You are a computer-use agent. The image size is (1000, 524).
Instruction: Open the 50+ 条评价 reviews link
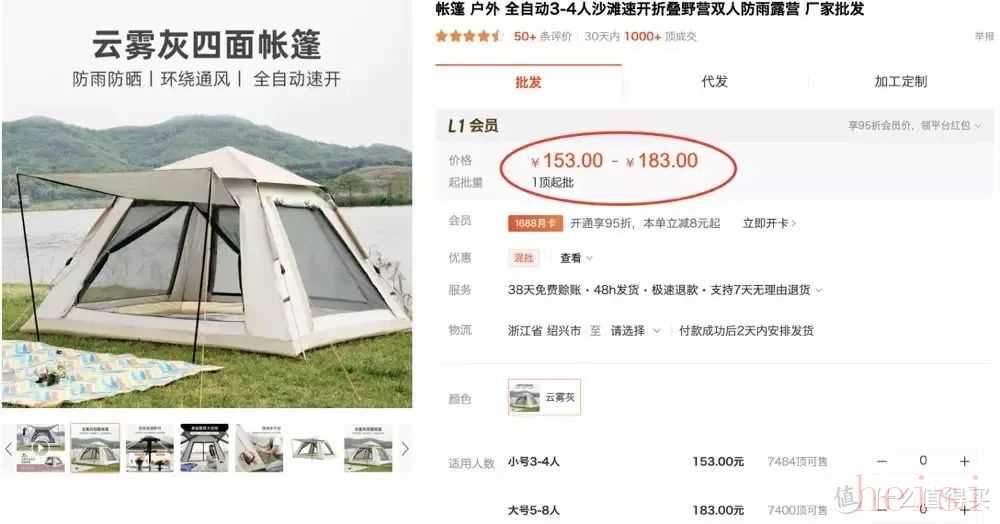543,36
